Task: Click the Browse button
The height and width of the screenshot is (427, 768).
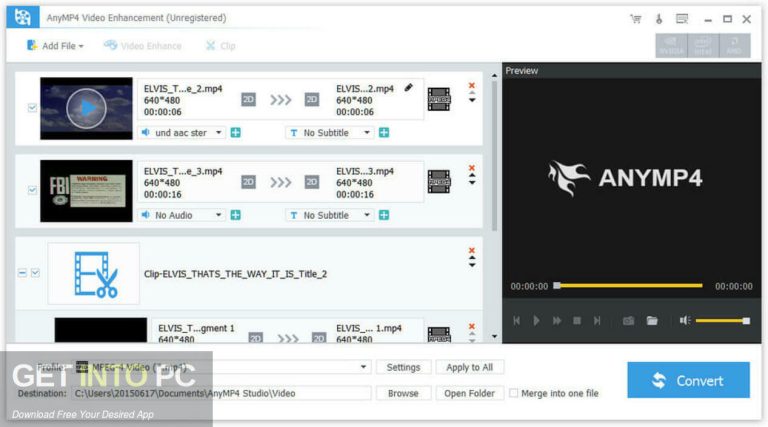Action: [x=403, y=393]
